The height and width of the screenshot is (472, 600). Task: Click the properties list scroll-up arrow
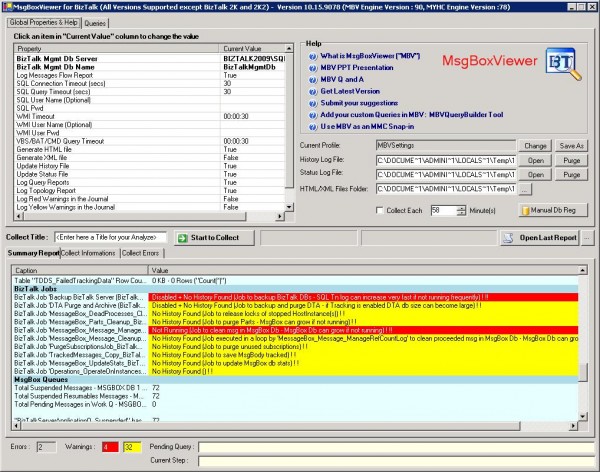289,49
